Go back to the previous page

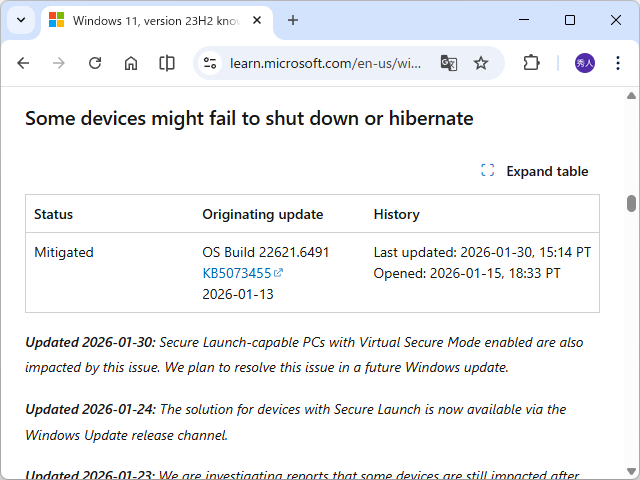click(x=23, y=63)
